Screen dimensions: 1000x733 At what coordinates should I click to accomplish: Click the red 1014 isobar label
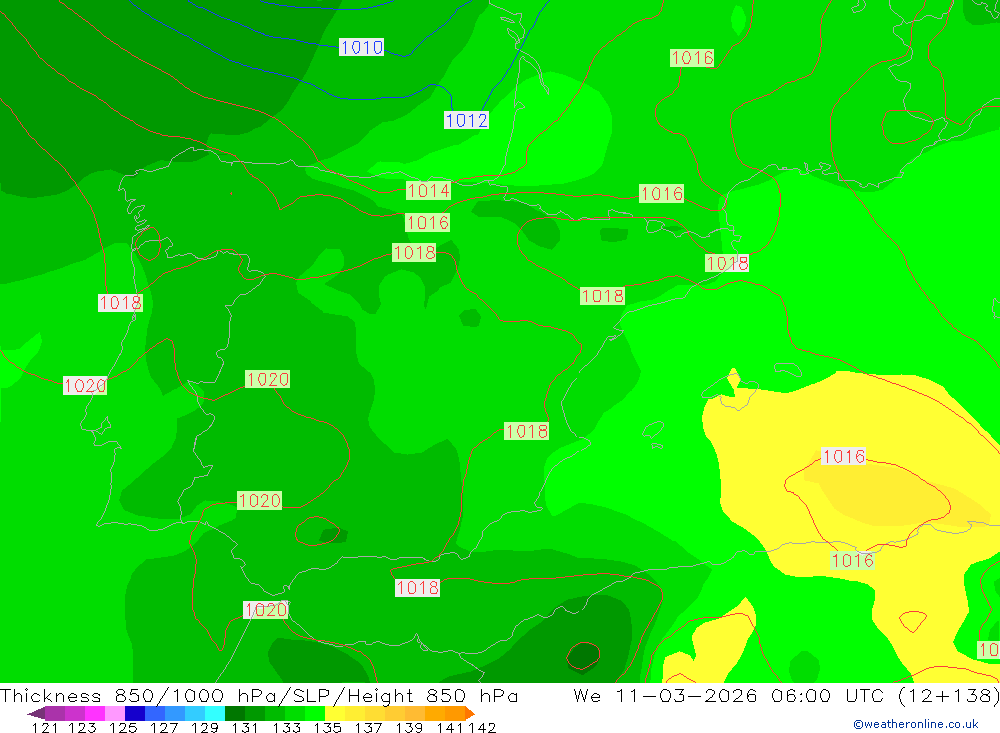[428, 190]
